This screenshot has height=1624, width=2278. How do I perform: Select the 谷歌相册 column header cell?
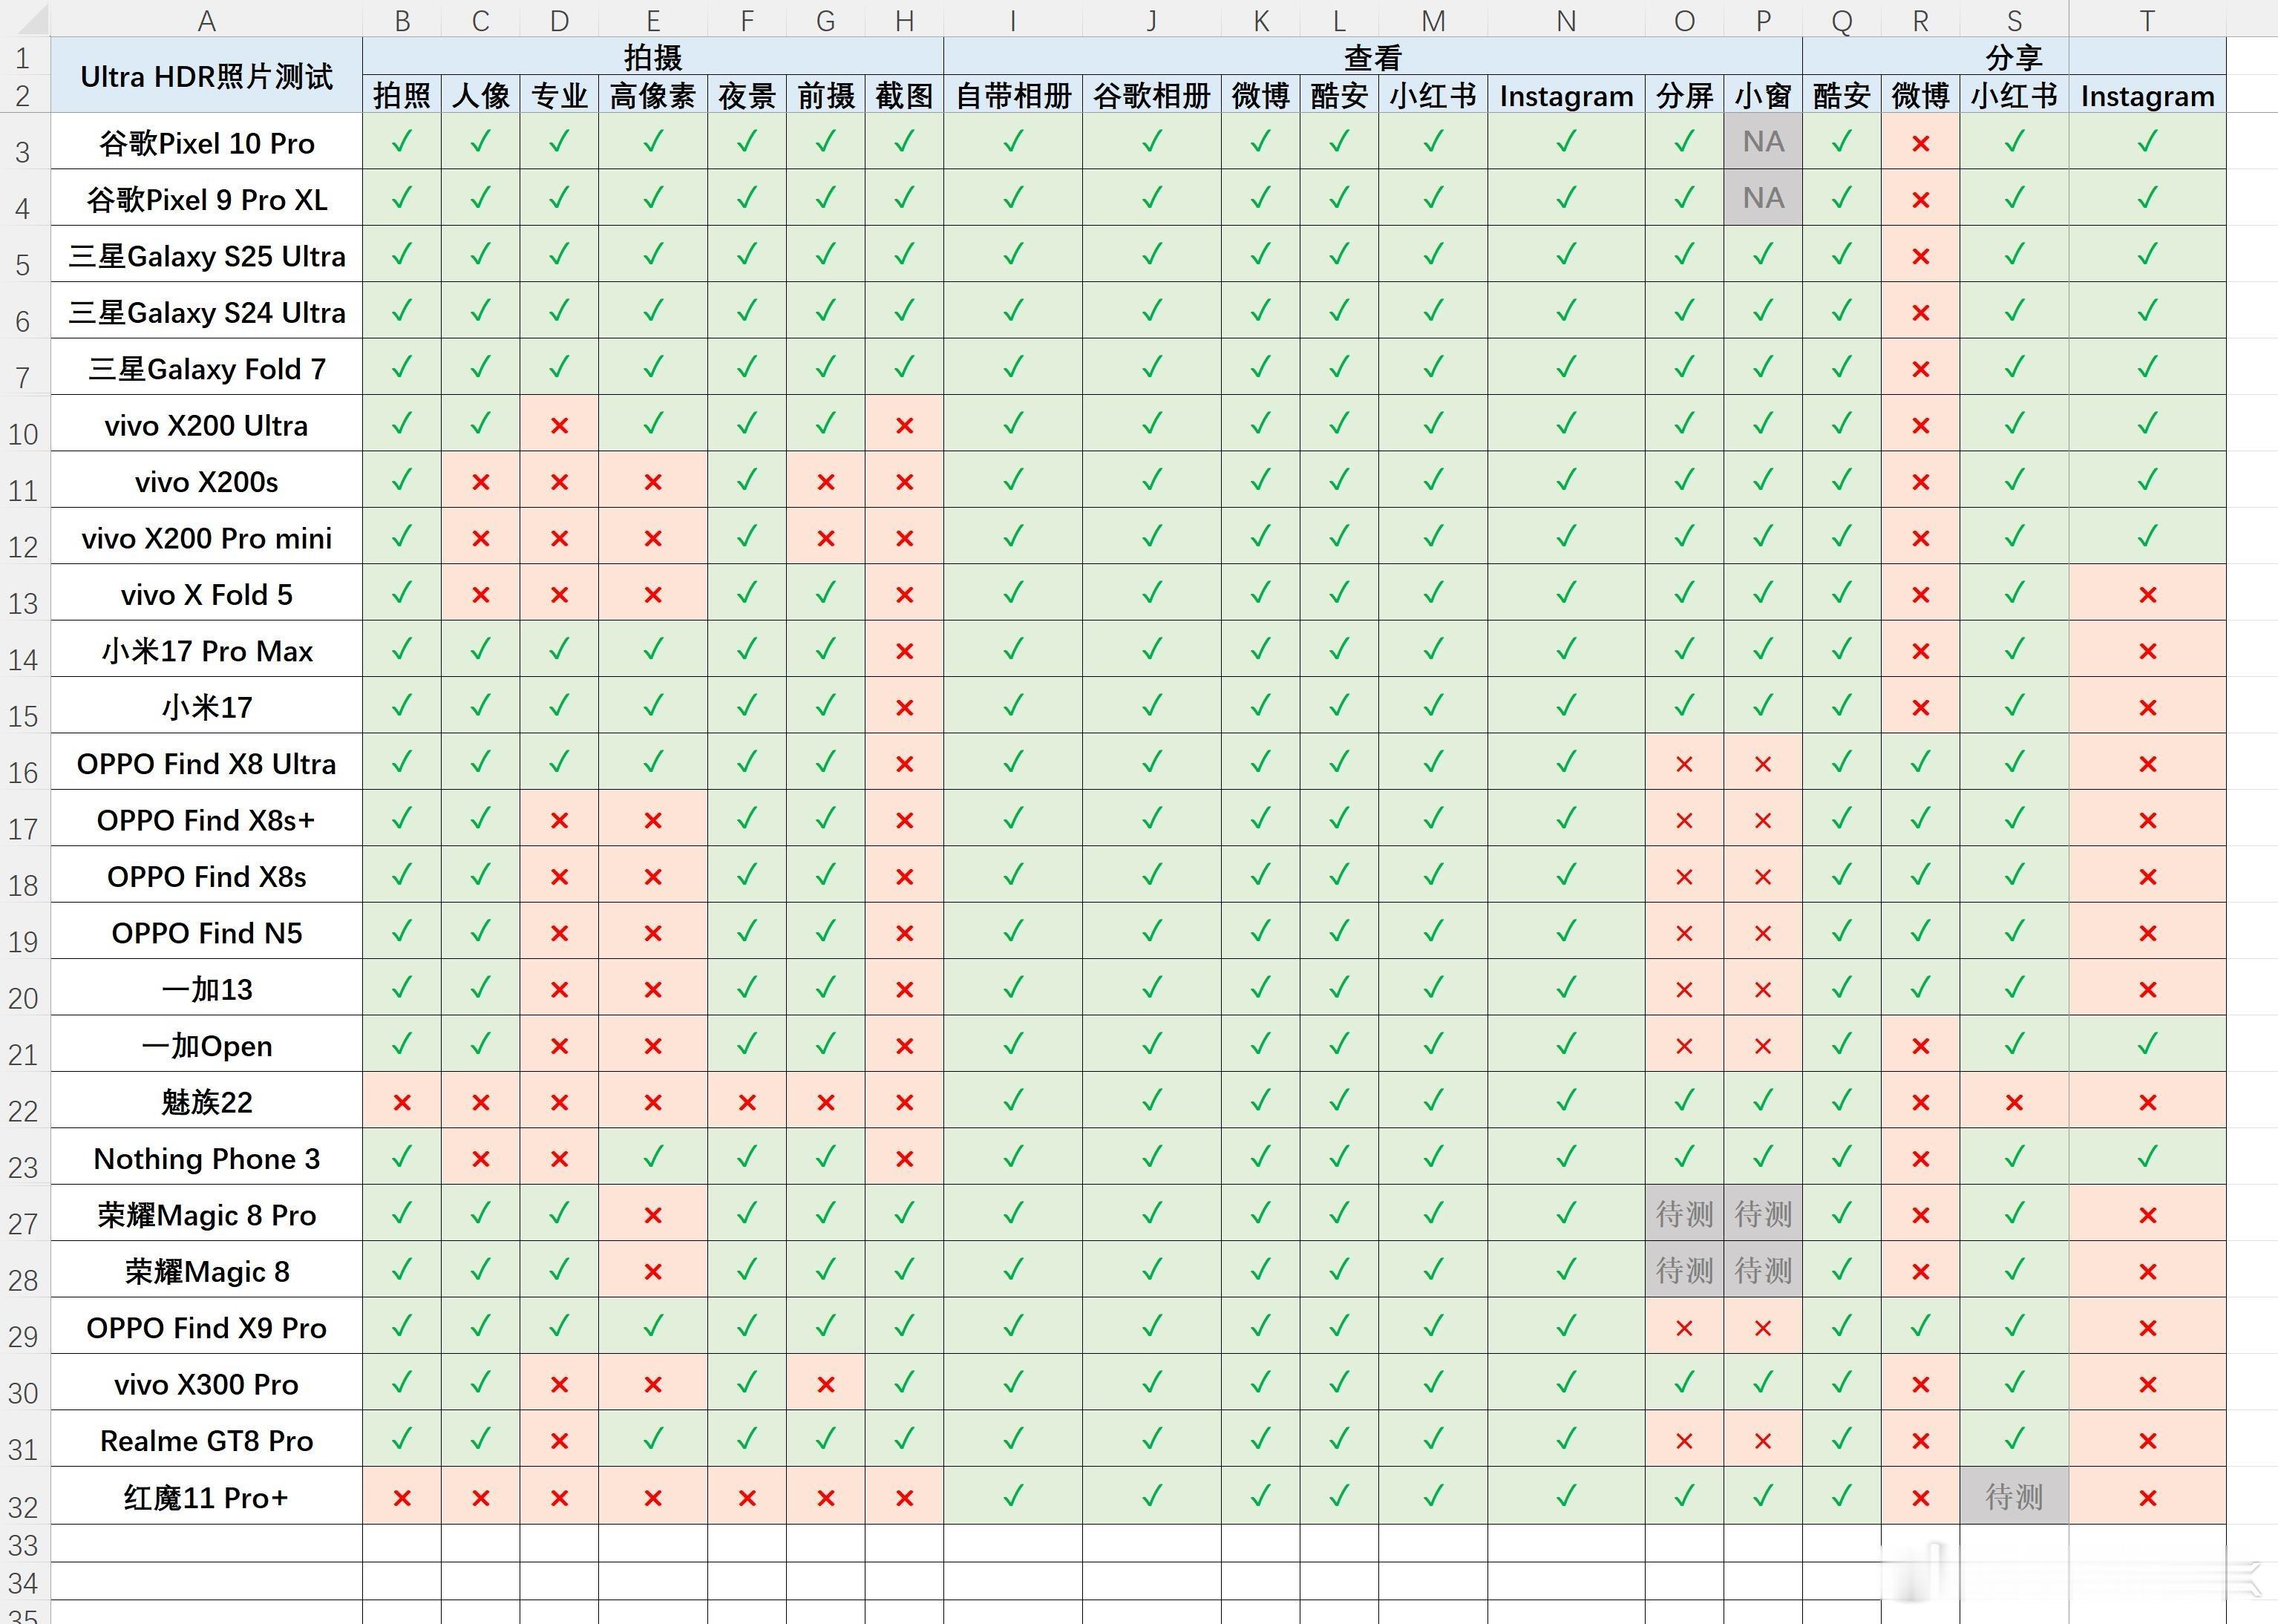1151,96
